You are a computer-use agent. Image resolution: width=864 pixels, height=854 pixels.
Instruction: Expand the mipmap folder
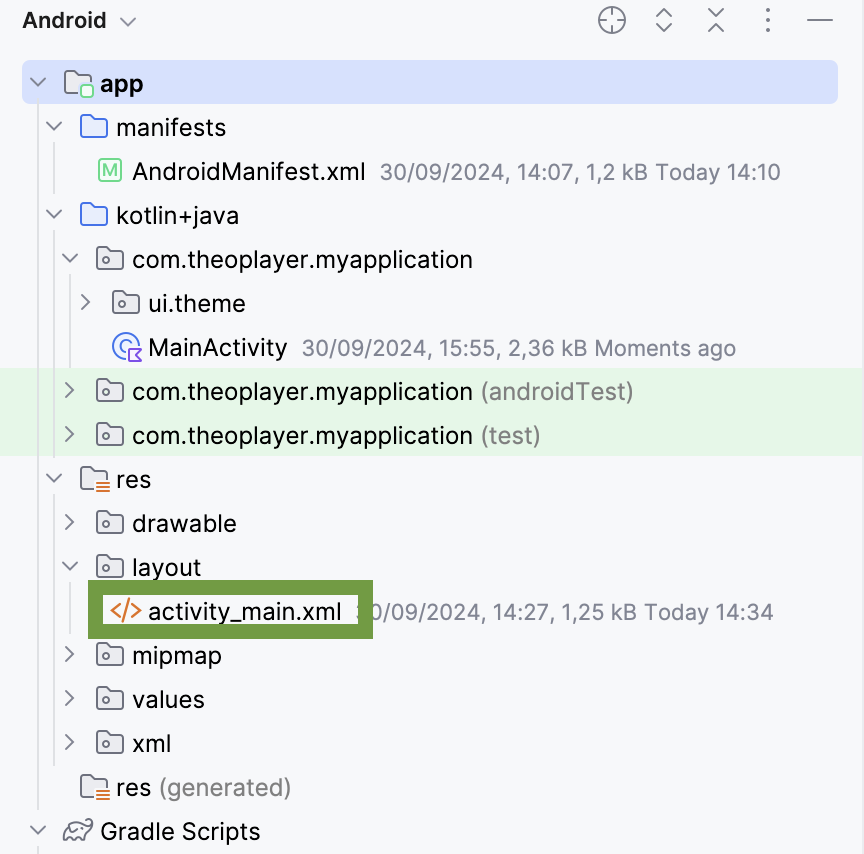coord(69,656)
